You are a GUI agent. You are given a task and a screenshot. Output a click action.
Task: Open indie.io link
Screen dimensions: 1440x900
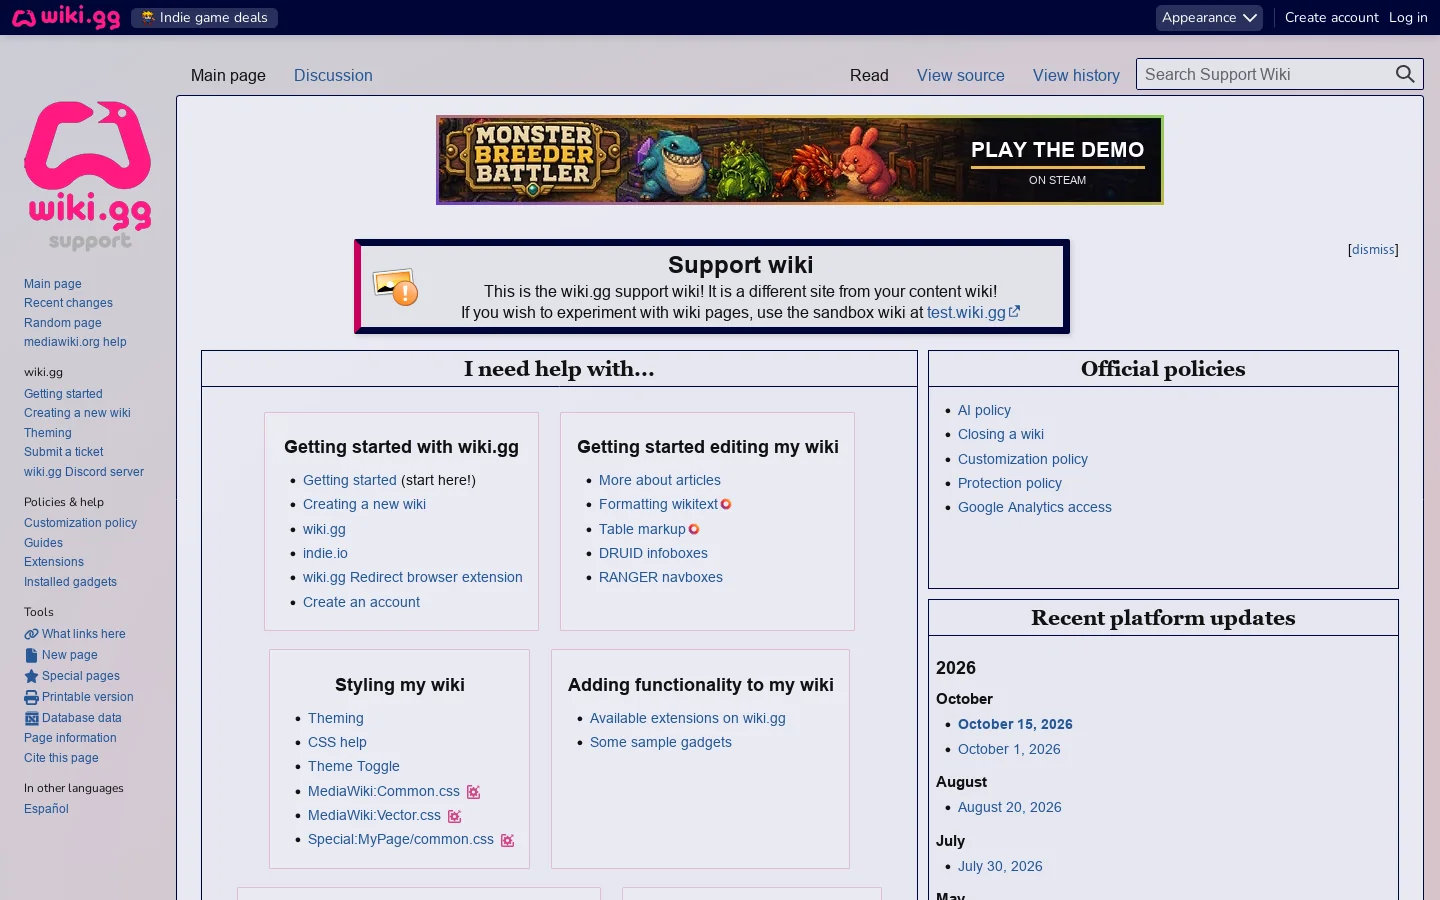click(325, 553)
